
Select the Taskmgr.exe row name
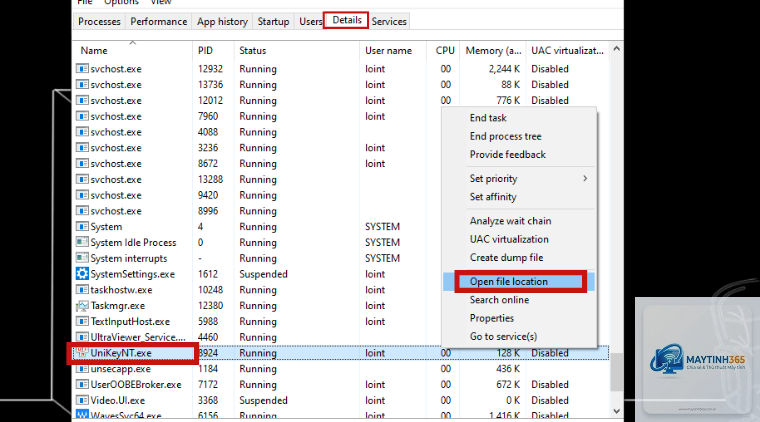coord(118,306)
